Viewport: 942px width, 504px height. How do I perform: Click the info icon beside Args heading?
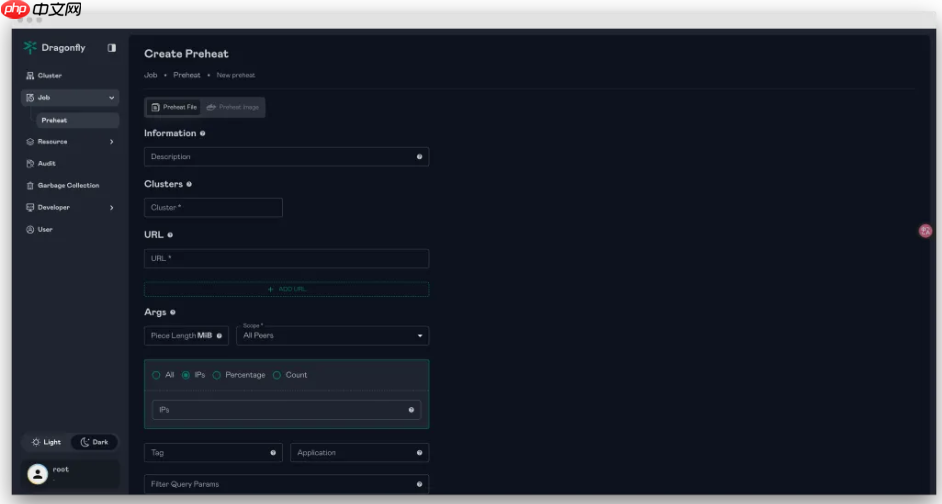173,312
